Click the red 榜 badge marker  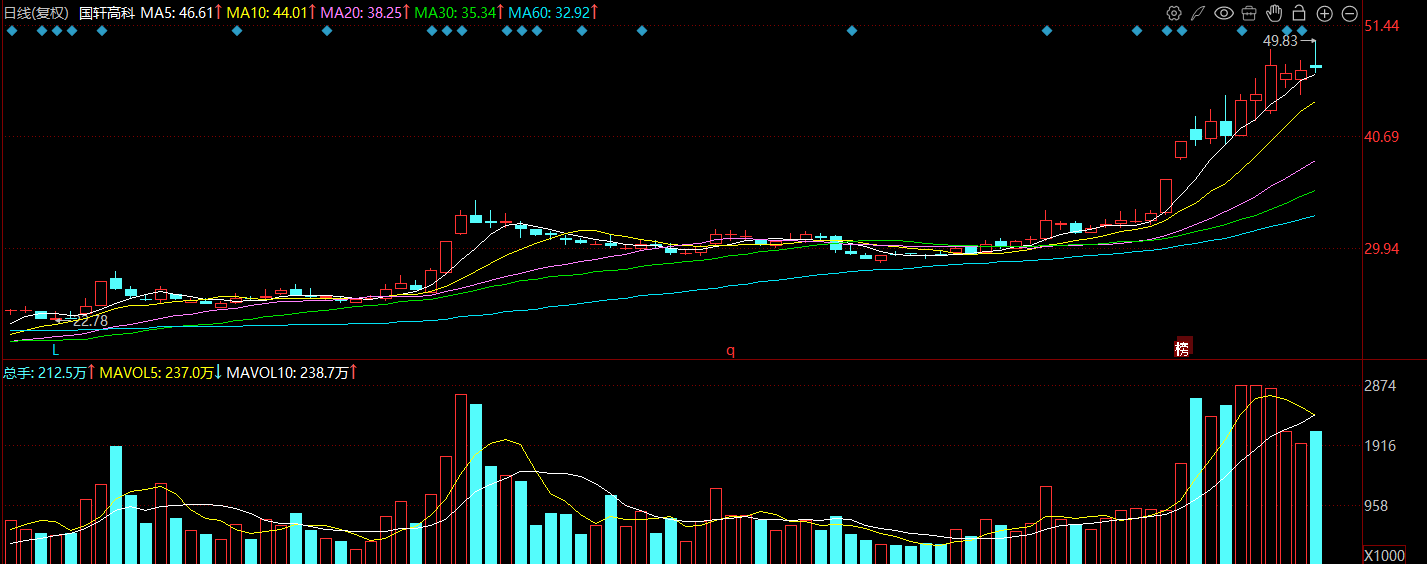coord(1183,348)
